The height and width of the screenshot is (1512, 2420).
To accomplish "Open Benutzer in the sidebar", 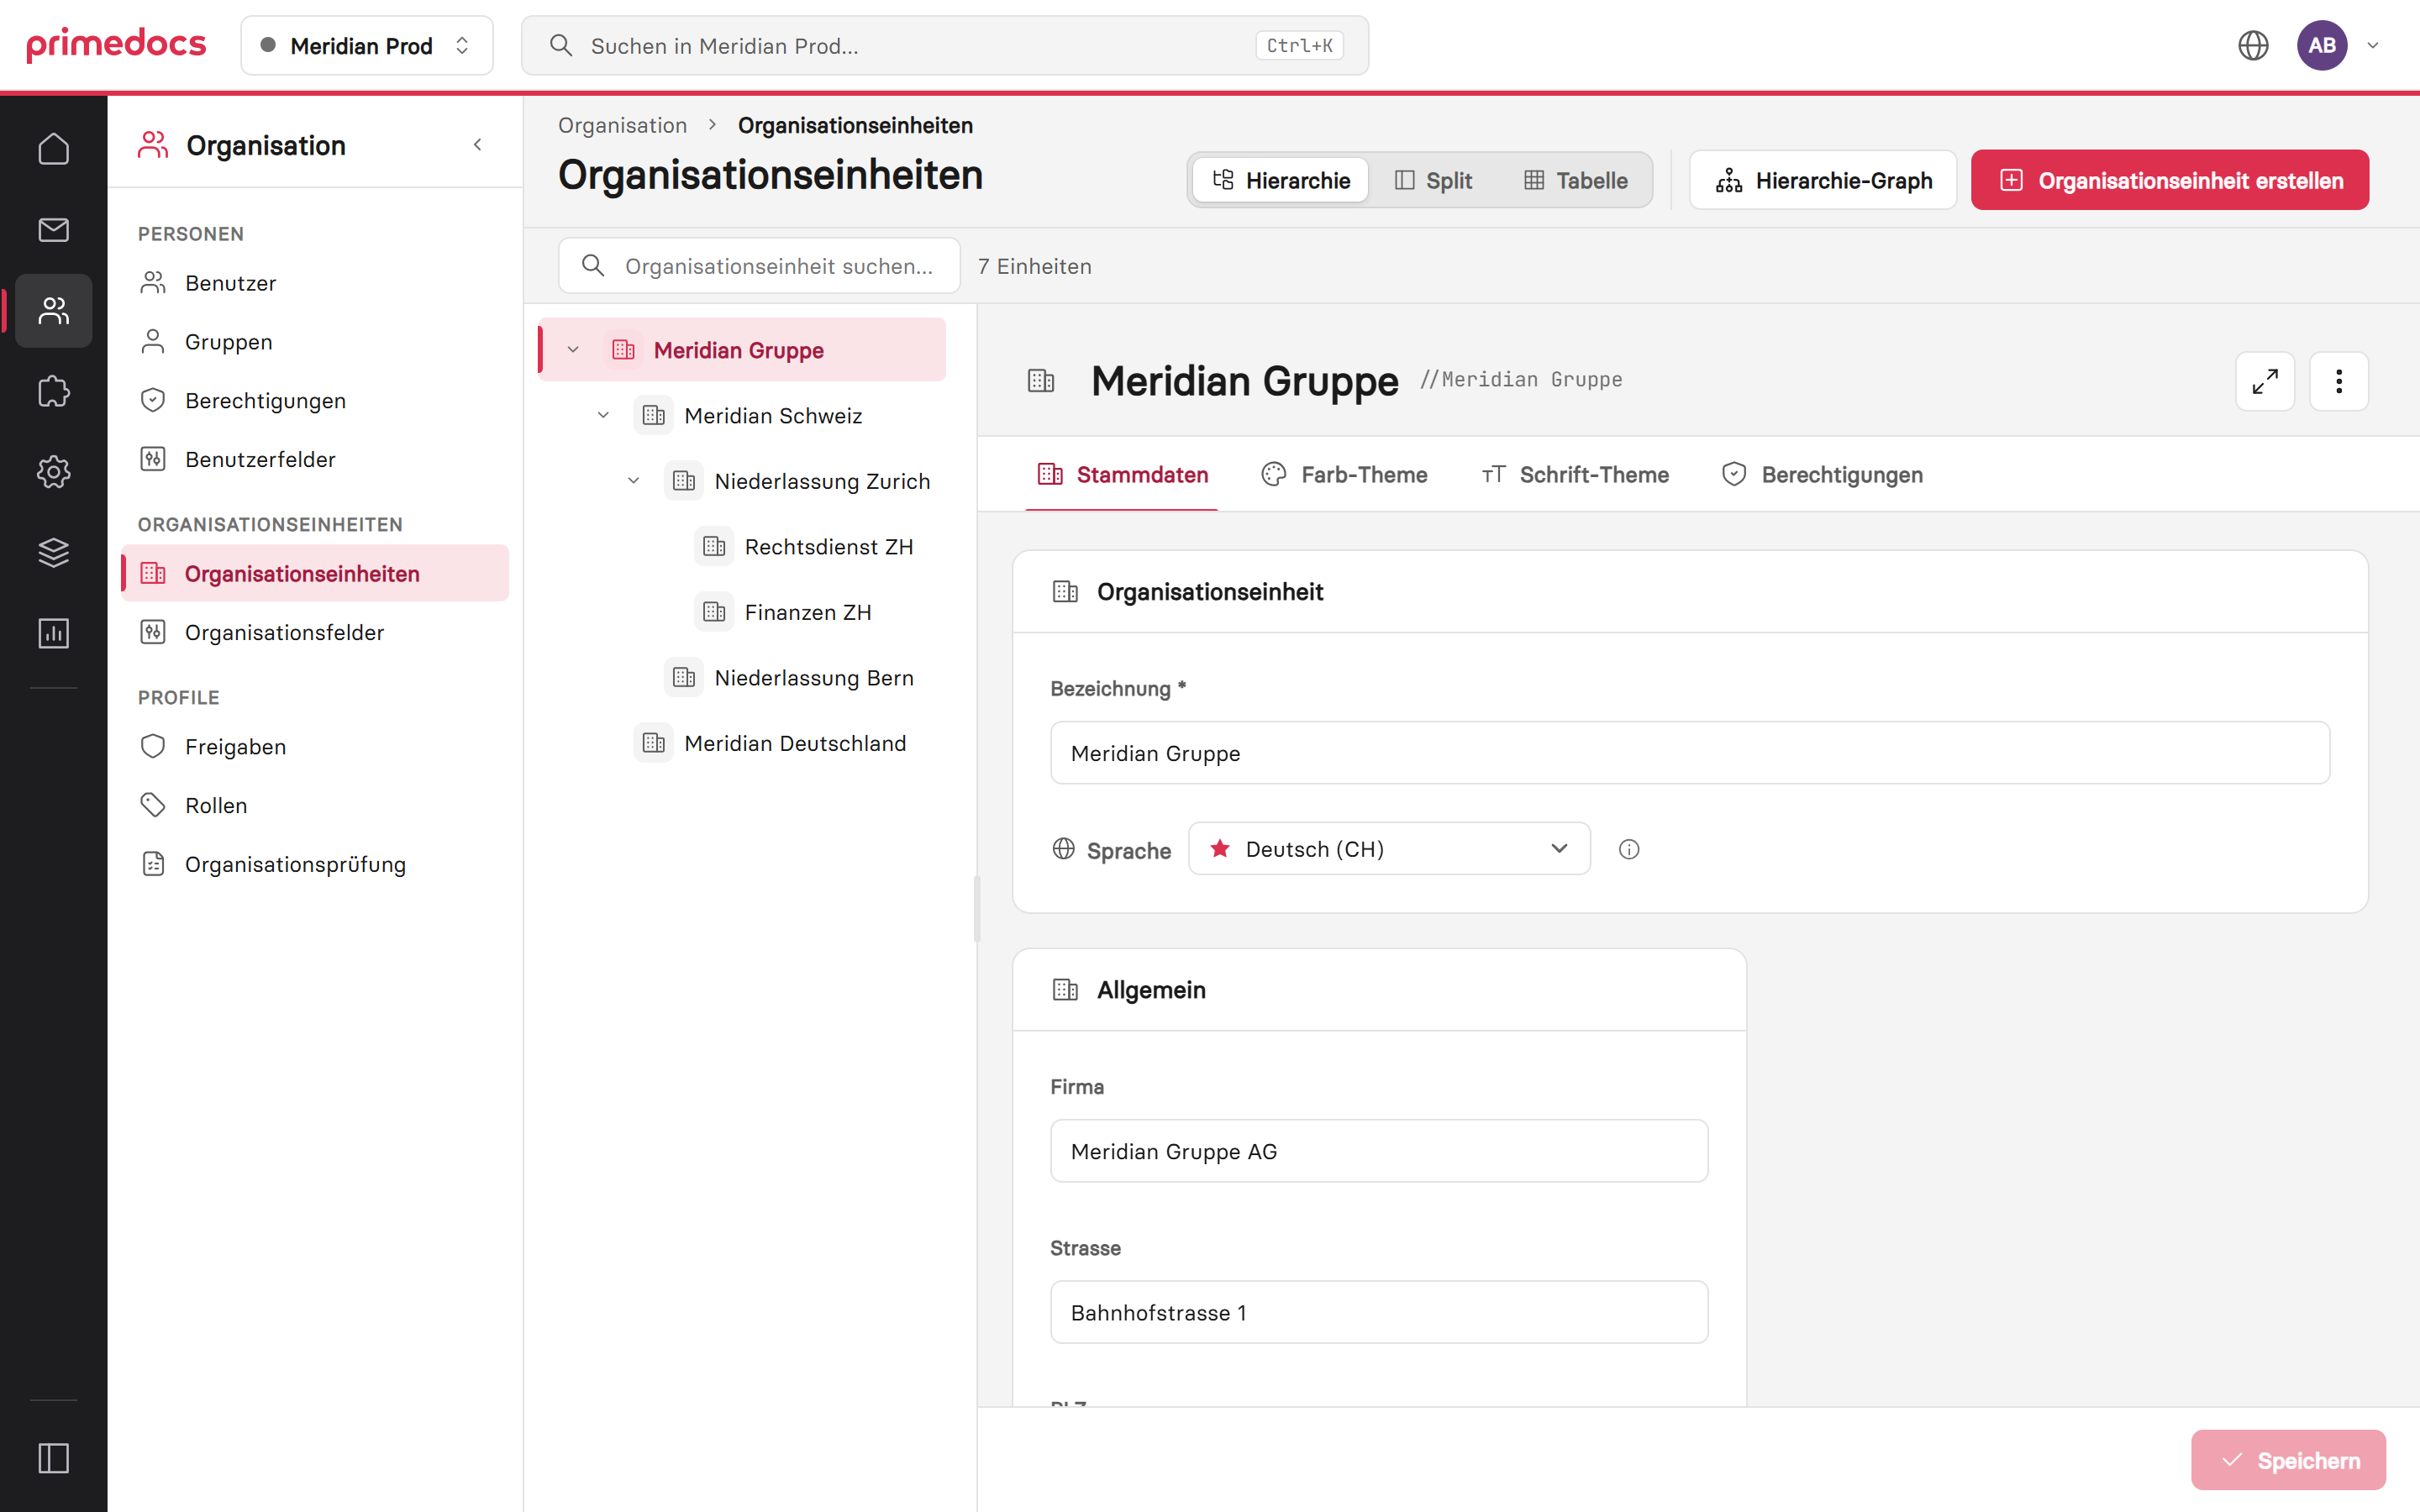I will click(x=315, y=283).
